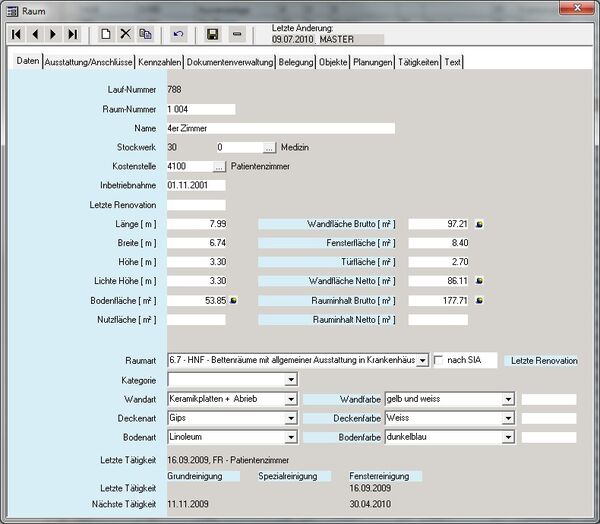Screen dimensions: 600x524
Task: Delete record with the X icon
Action: (126, 34)
